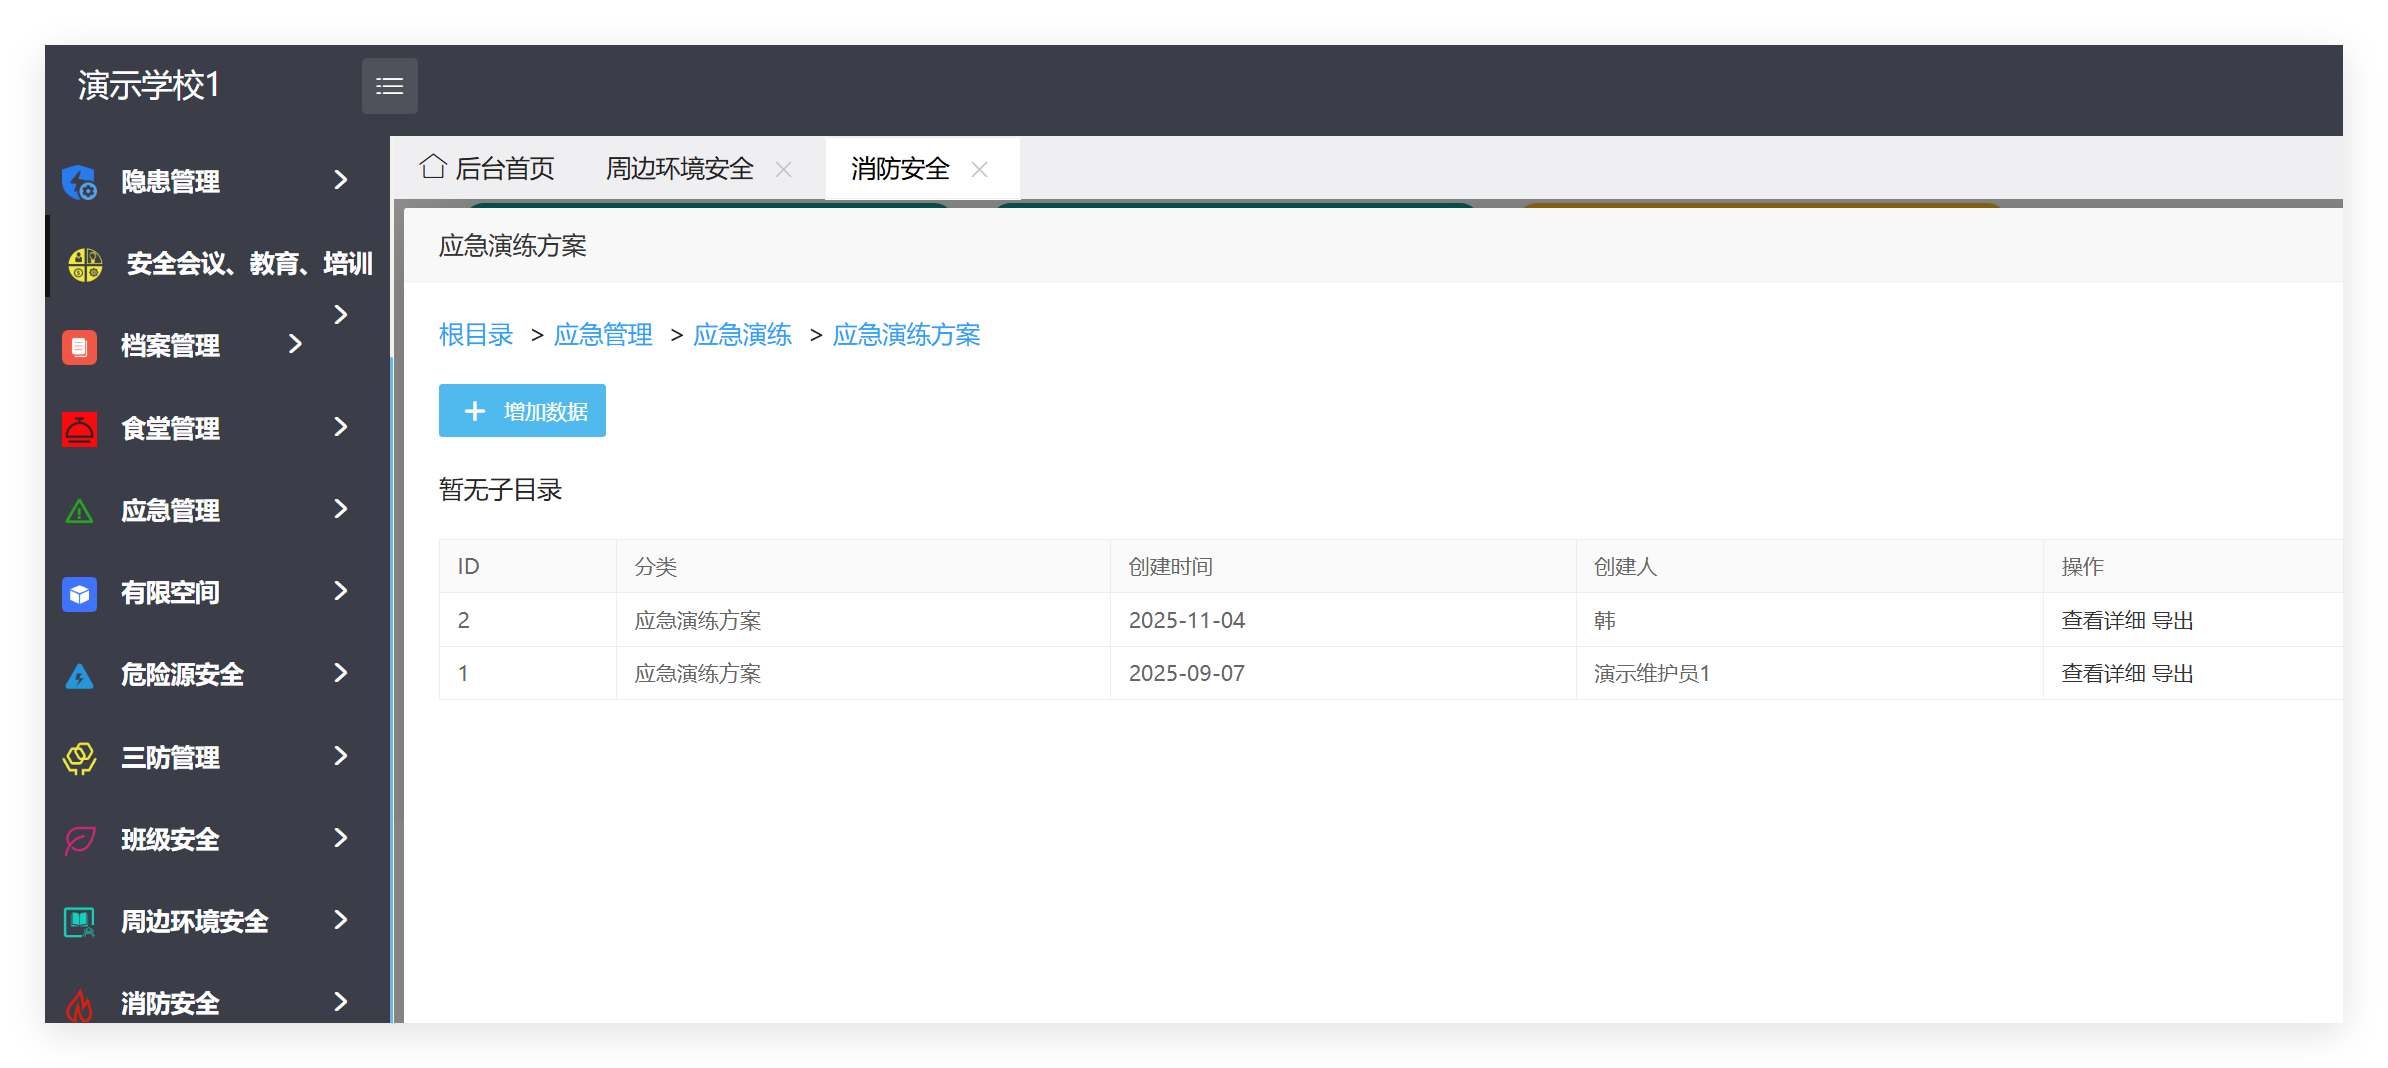
Task: Select the 危险源安全 hazard icon
Action: [x=79, y=675]
